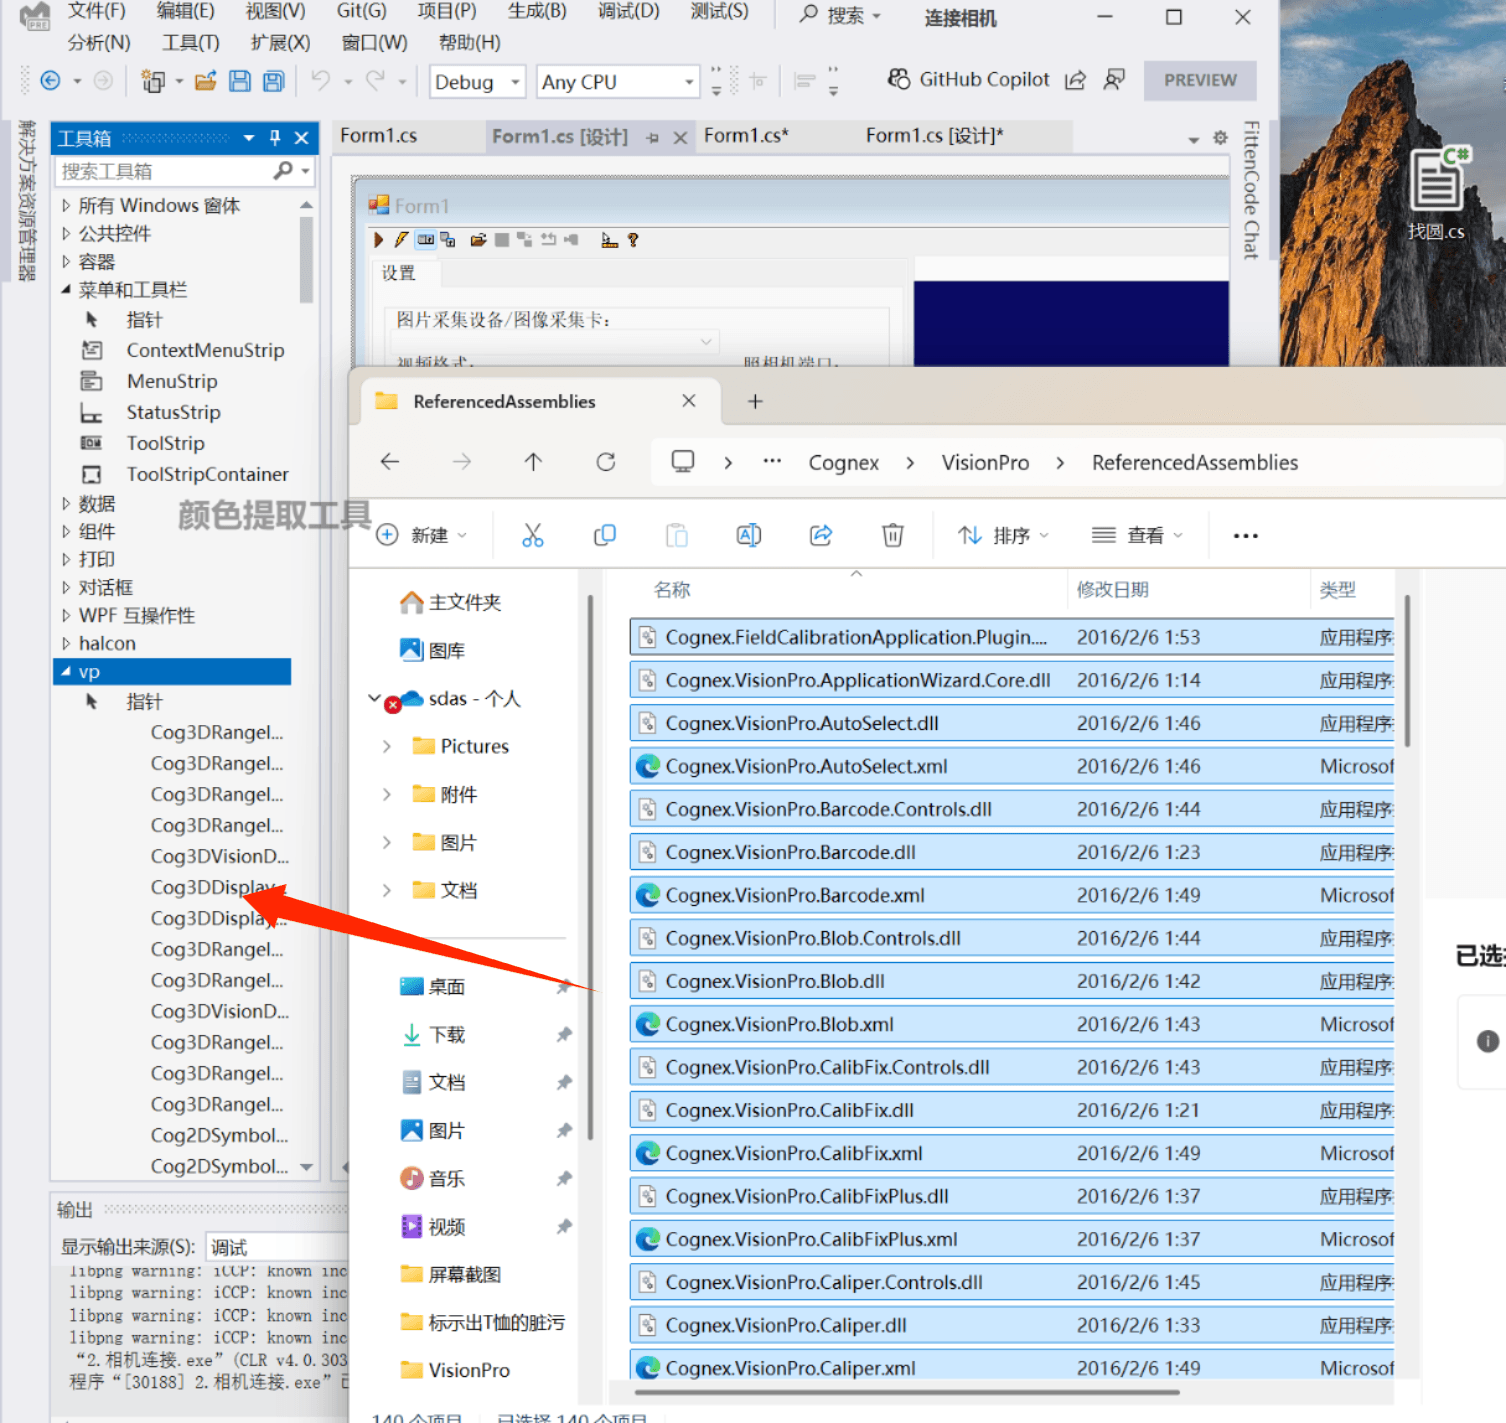Click the Explorer up-directory arrow

point(533,461)
